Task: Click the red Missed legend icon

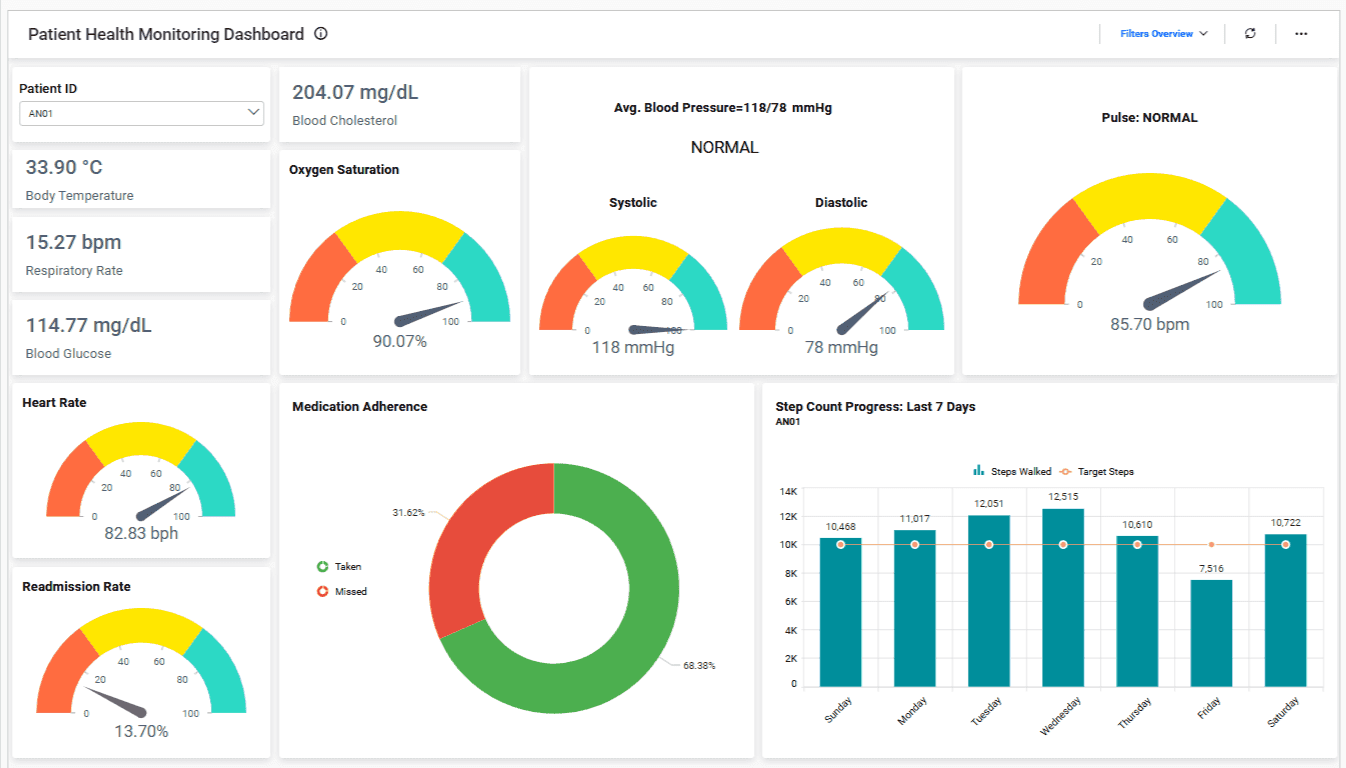Action: (322, 591)
